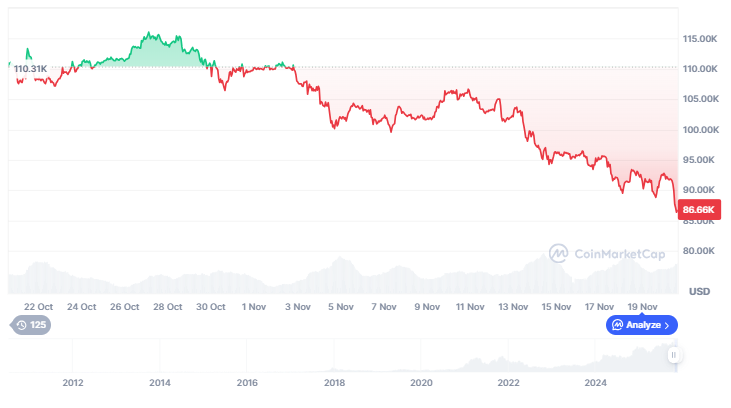The image size is (731, 408).
Task: Open the 125 history badge
Action: [31, 325]
